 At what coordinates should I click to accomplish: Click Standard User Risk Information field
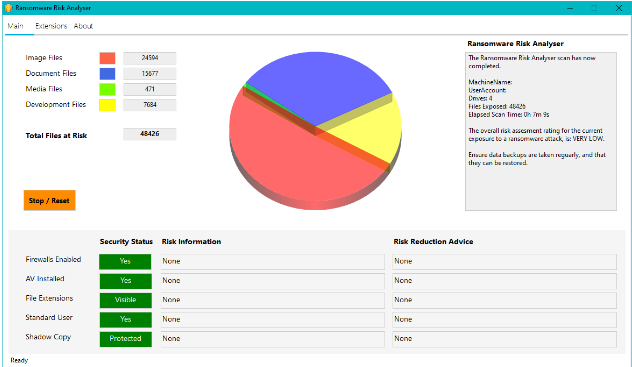[272, 319]
